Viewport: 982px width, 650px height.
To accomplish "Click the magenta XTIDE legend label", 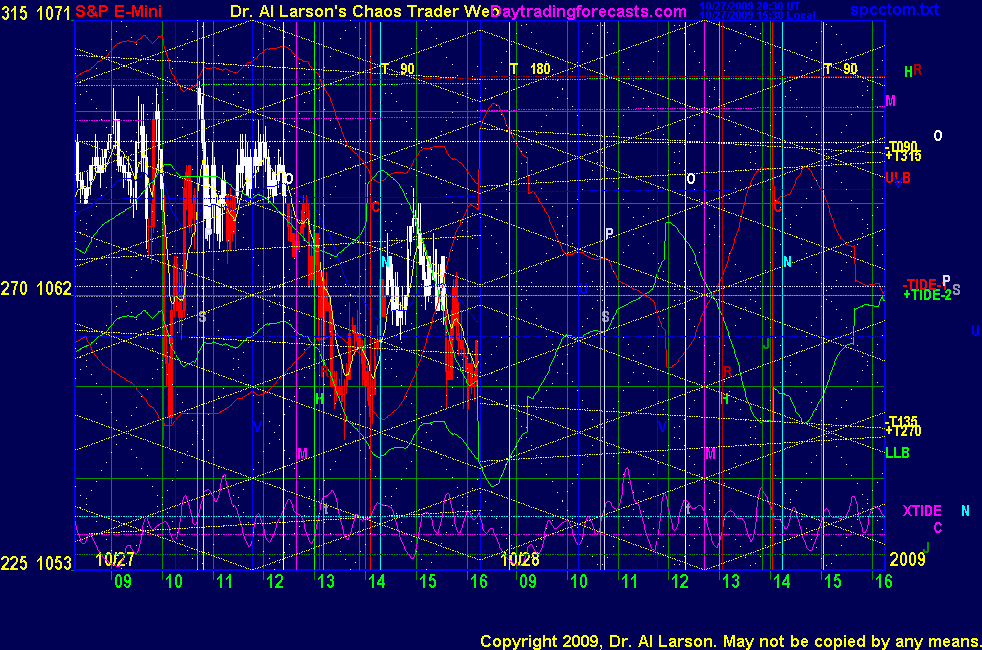I will click(x=922, y=511).
